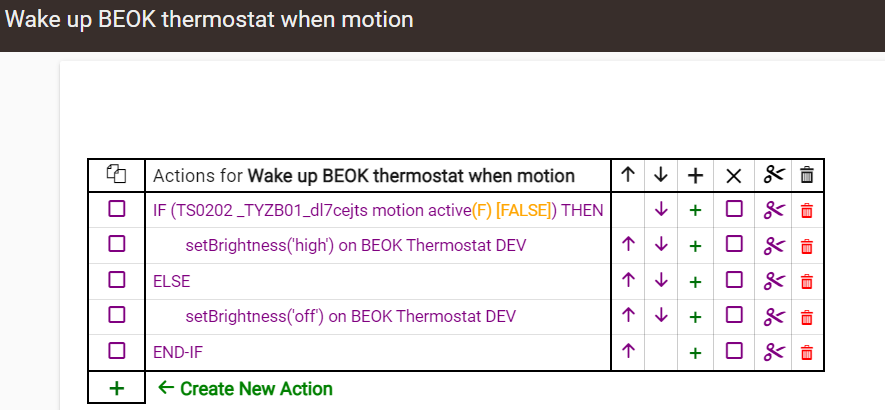Check the left checkbox for the IF row
The height and width of the screenshot is (410, 885).
pyautogui.click(x=116, y=209)
